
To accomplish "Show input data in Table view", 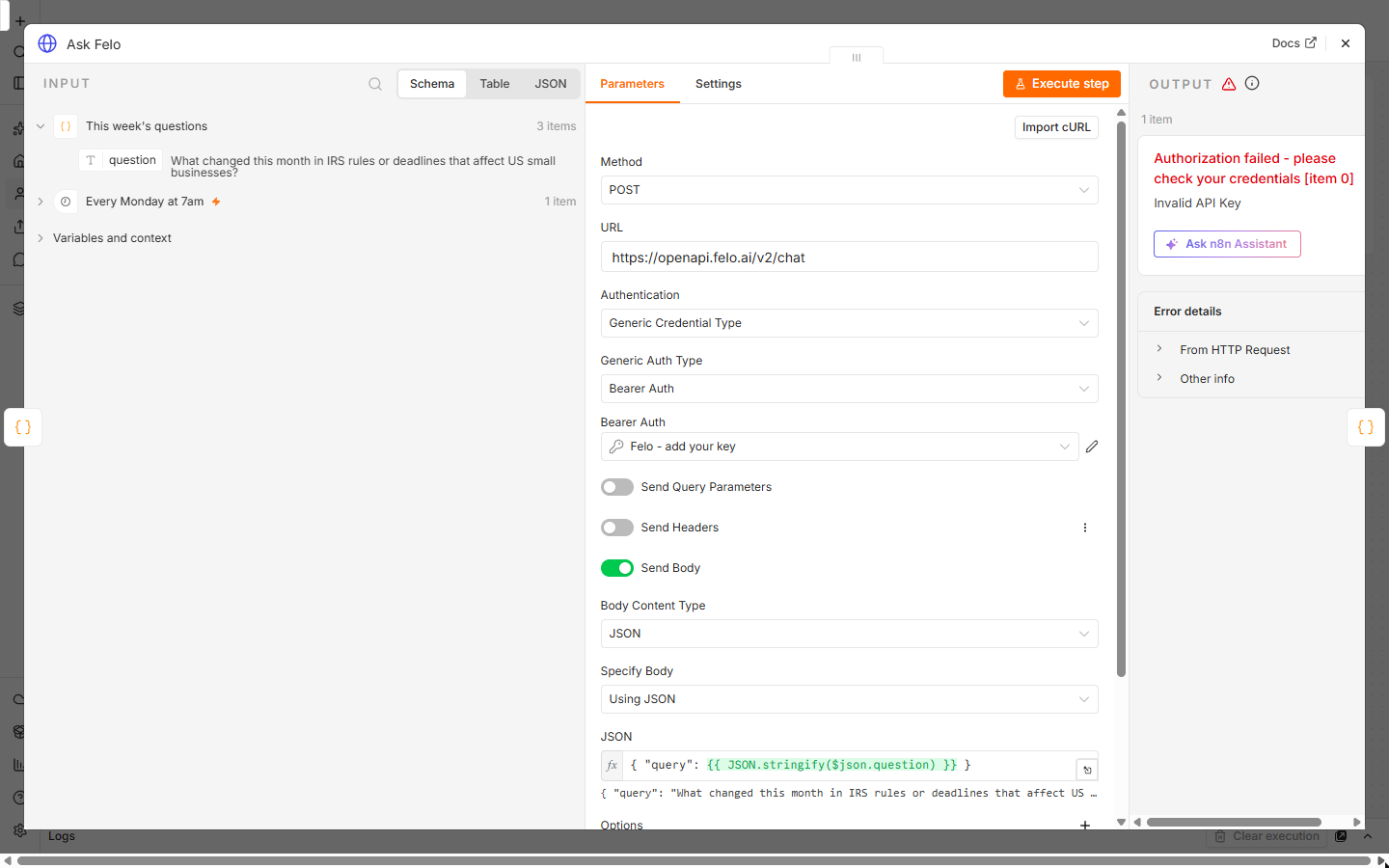I will [494, 84].
